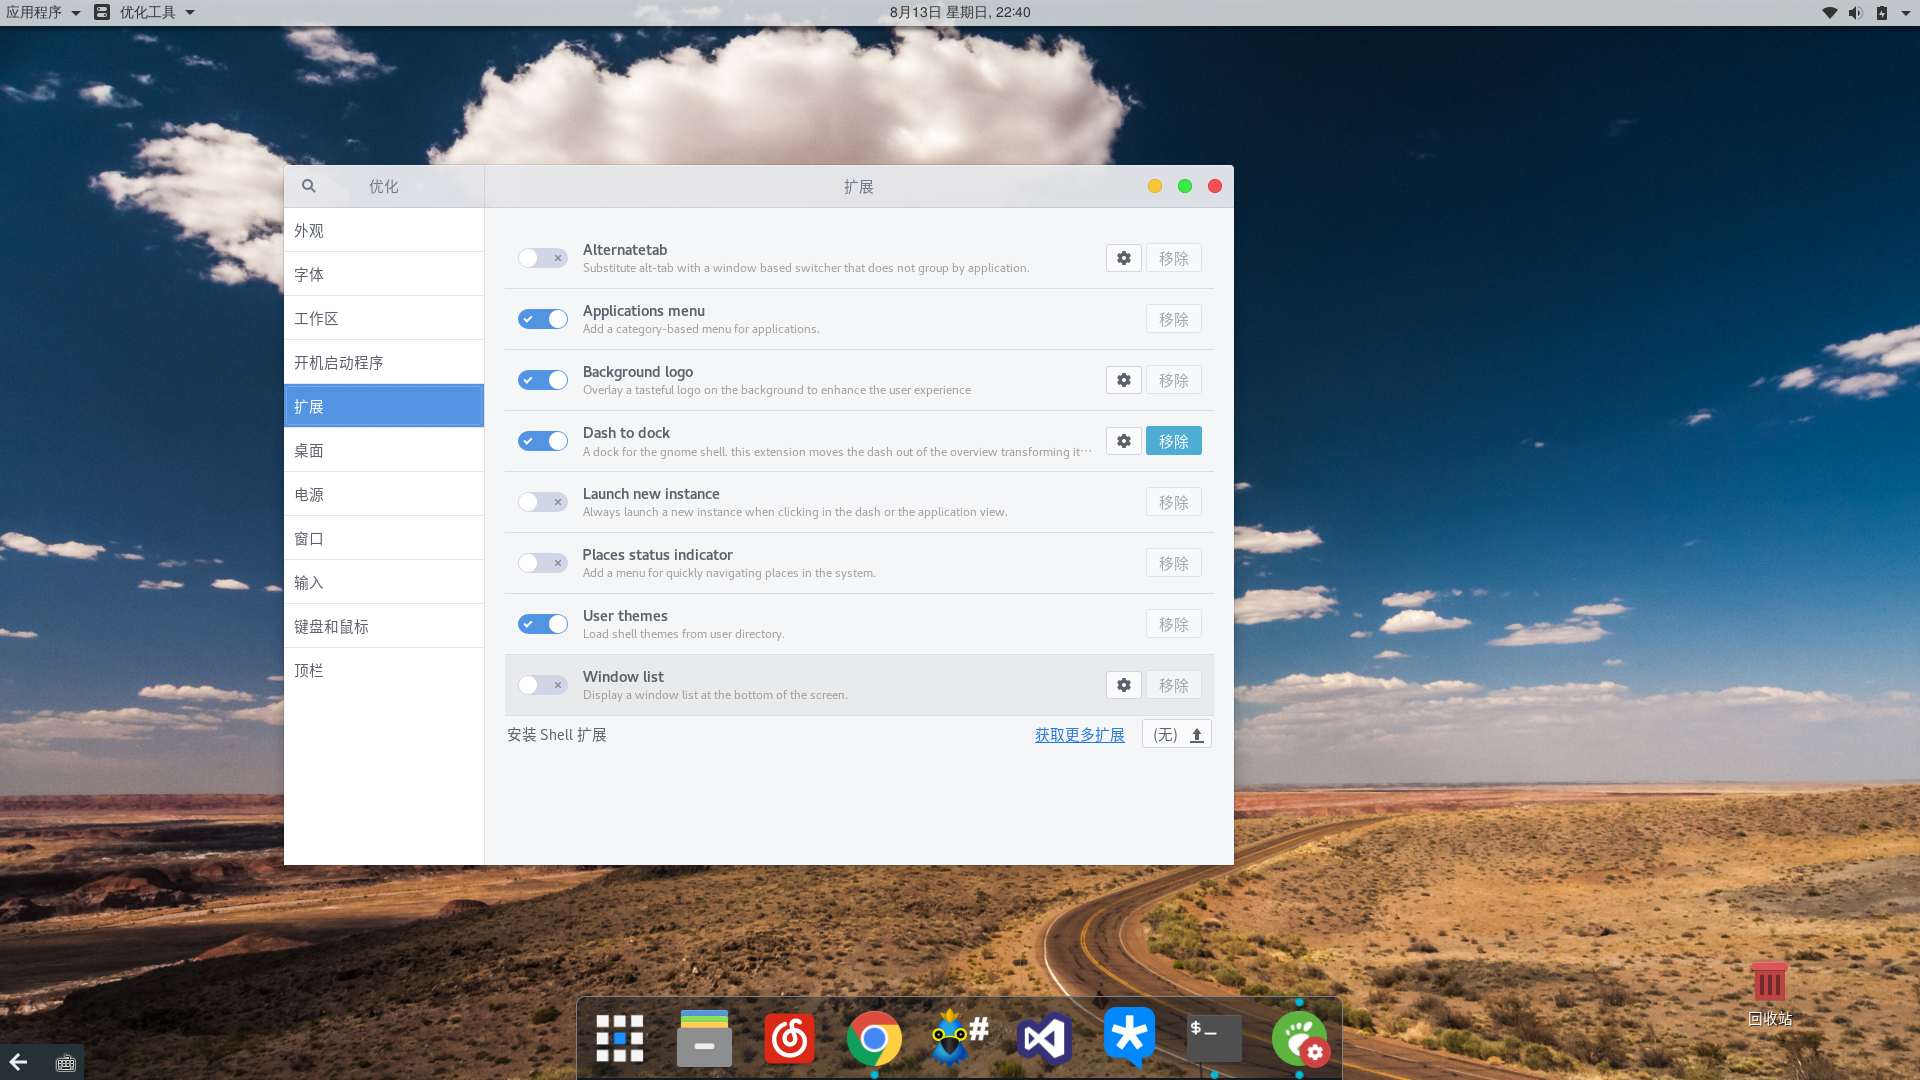1920x1080 pixels.
Task: Launch the file manager from dock
Action: coord(704,1038)
